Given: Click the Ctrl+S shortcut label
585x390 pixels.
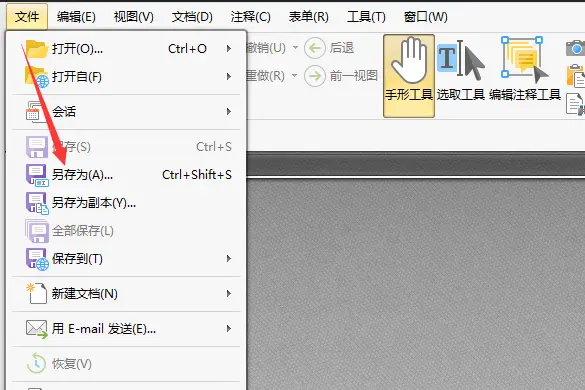Looking at the screenshot, I should pyautogui.click(x=214, y=147).
